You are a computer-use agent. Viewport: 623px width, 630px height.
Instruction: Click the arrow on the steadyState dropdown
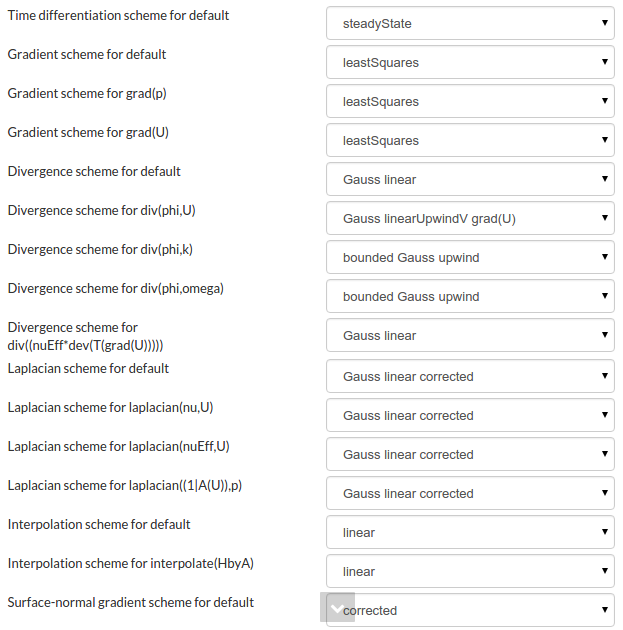click(x=604, y=23)
